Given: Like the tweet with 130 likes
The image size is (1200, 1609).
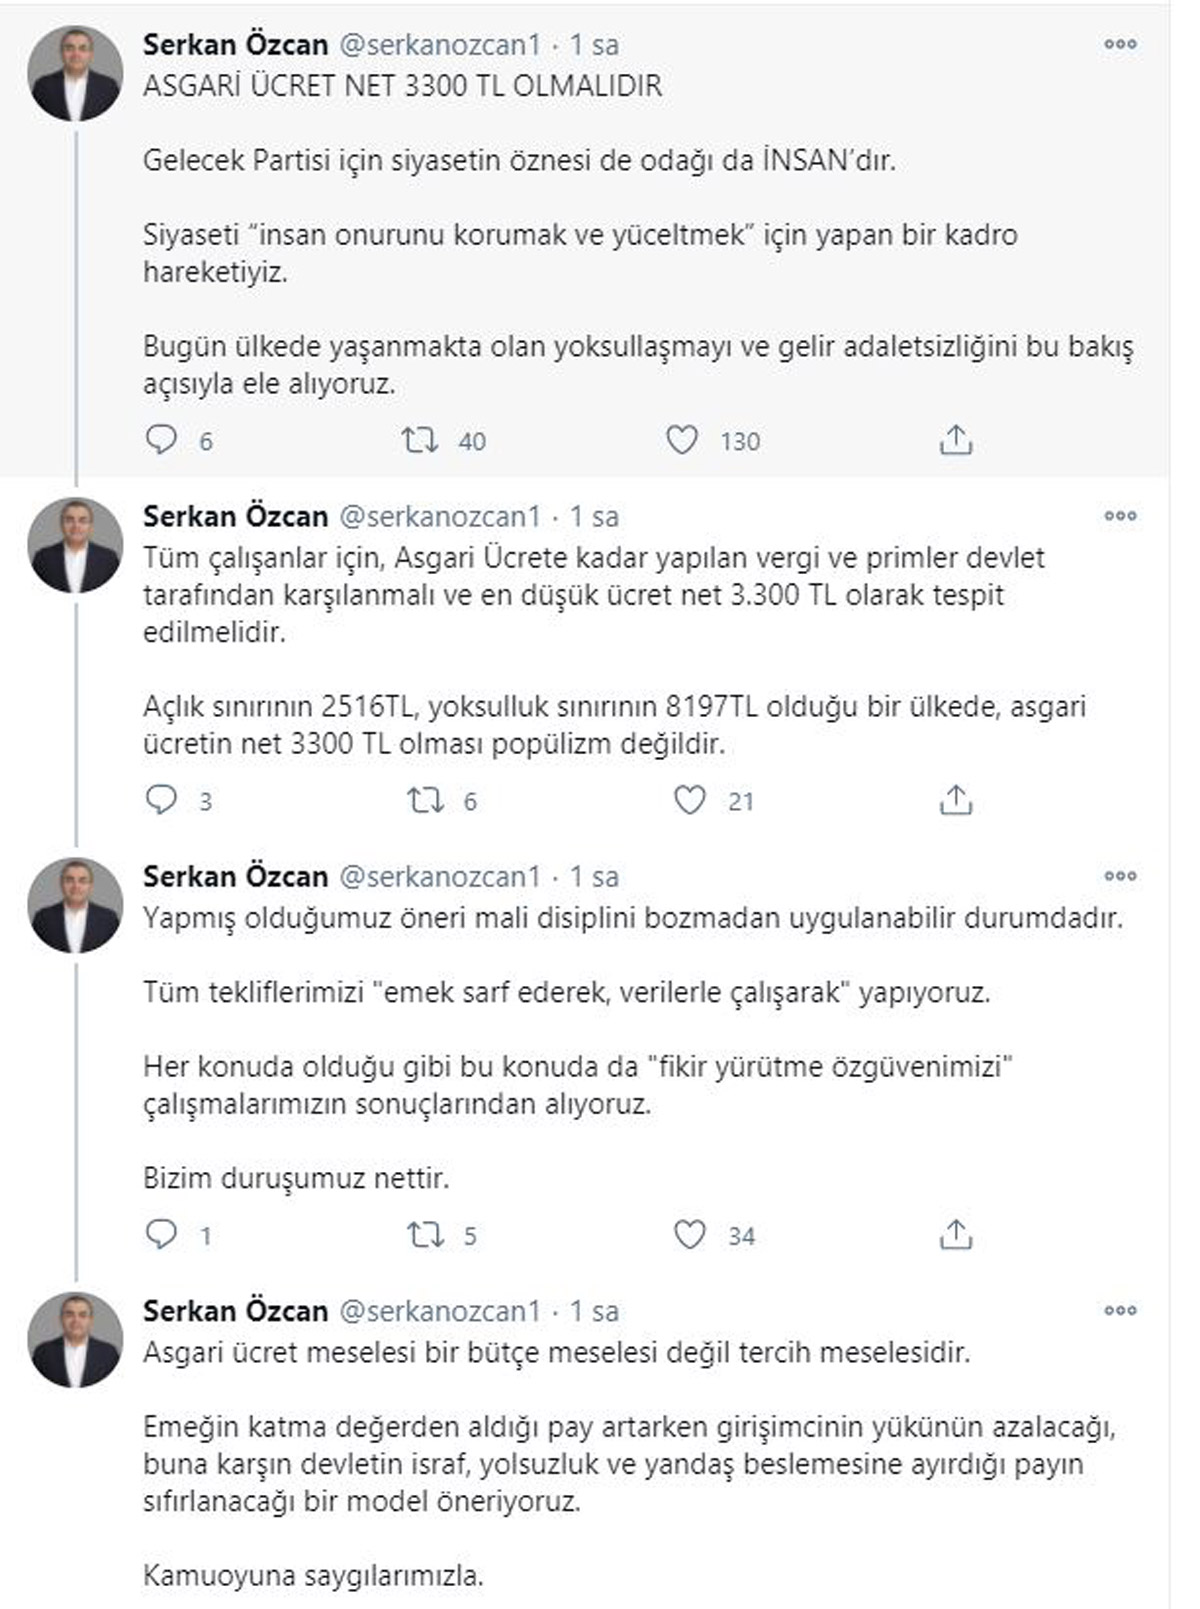Looking at the screenshot, I should (684, 437).
